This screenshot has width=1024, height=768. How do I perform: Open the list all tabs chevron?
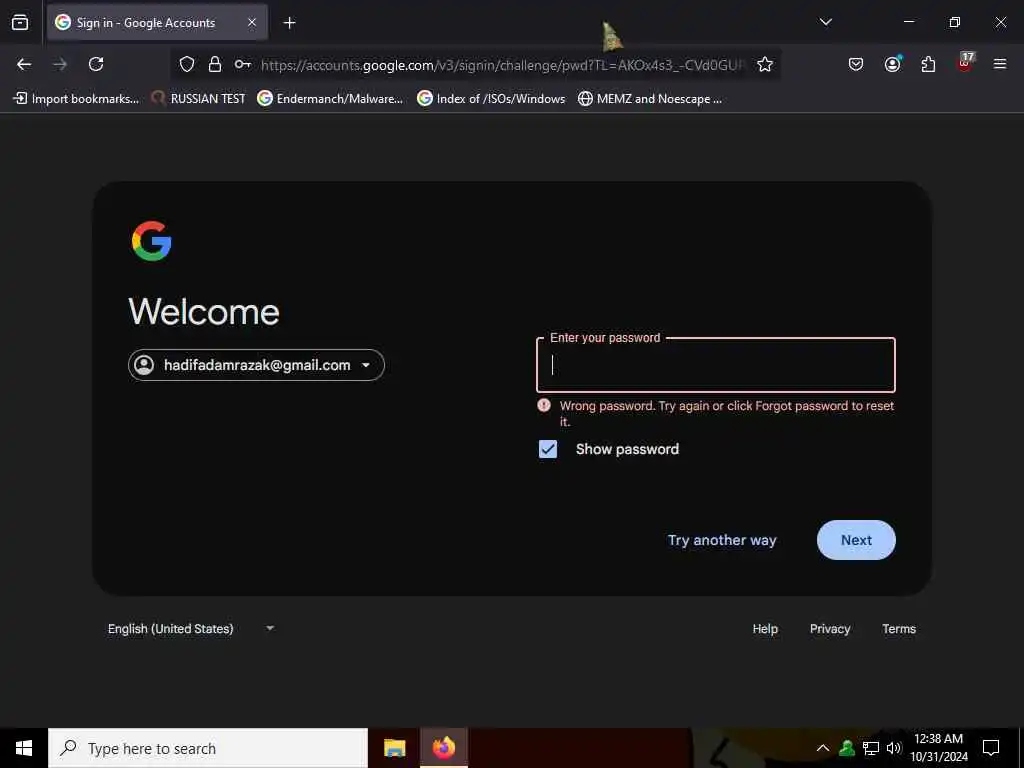point(825,22)
